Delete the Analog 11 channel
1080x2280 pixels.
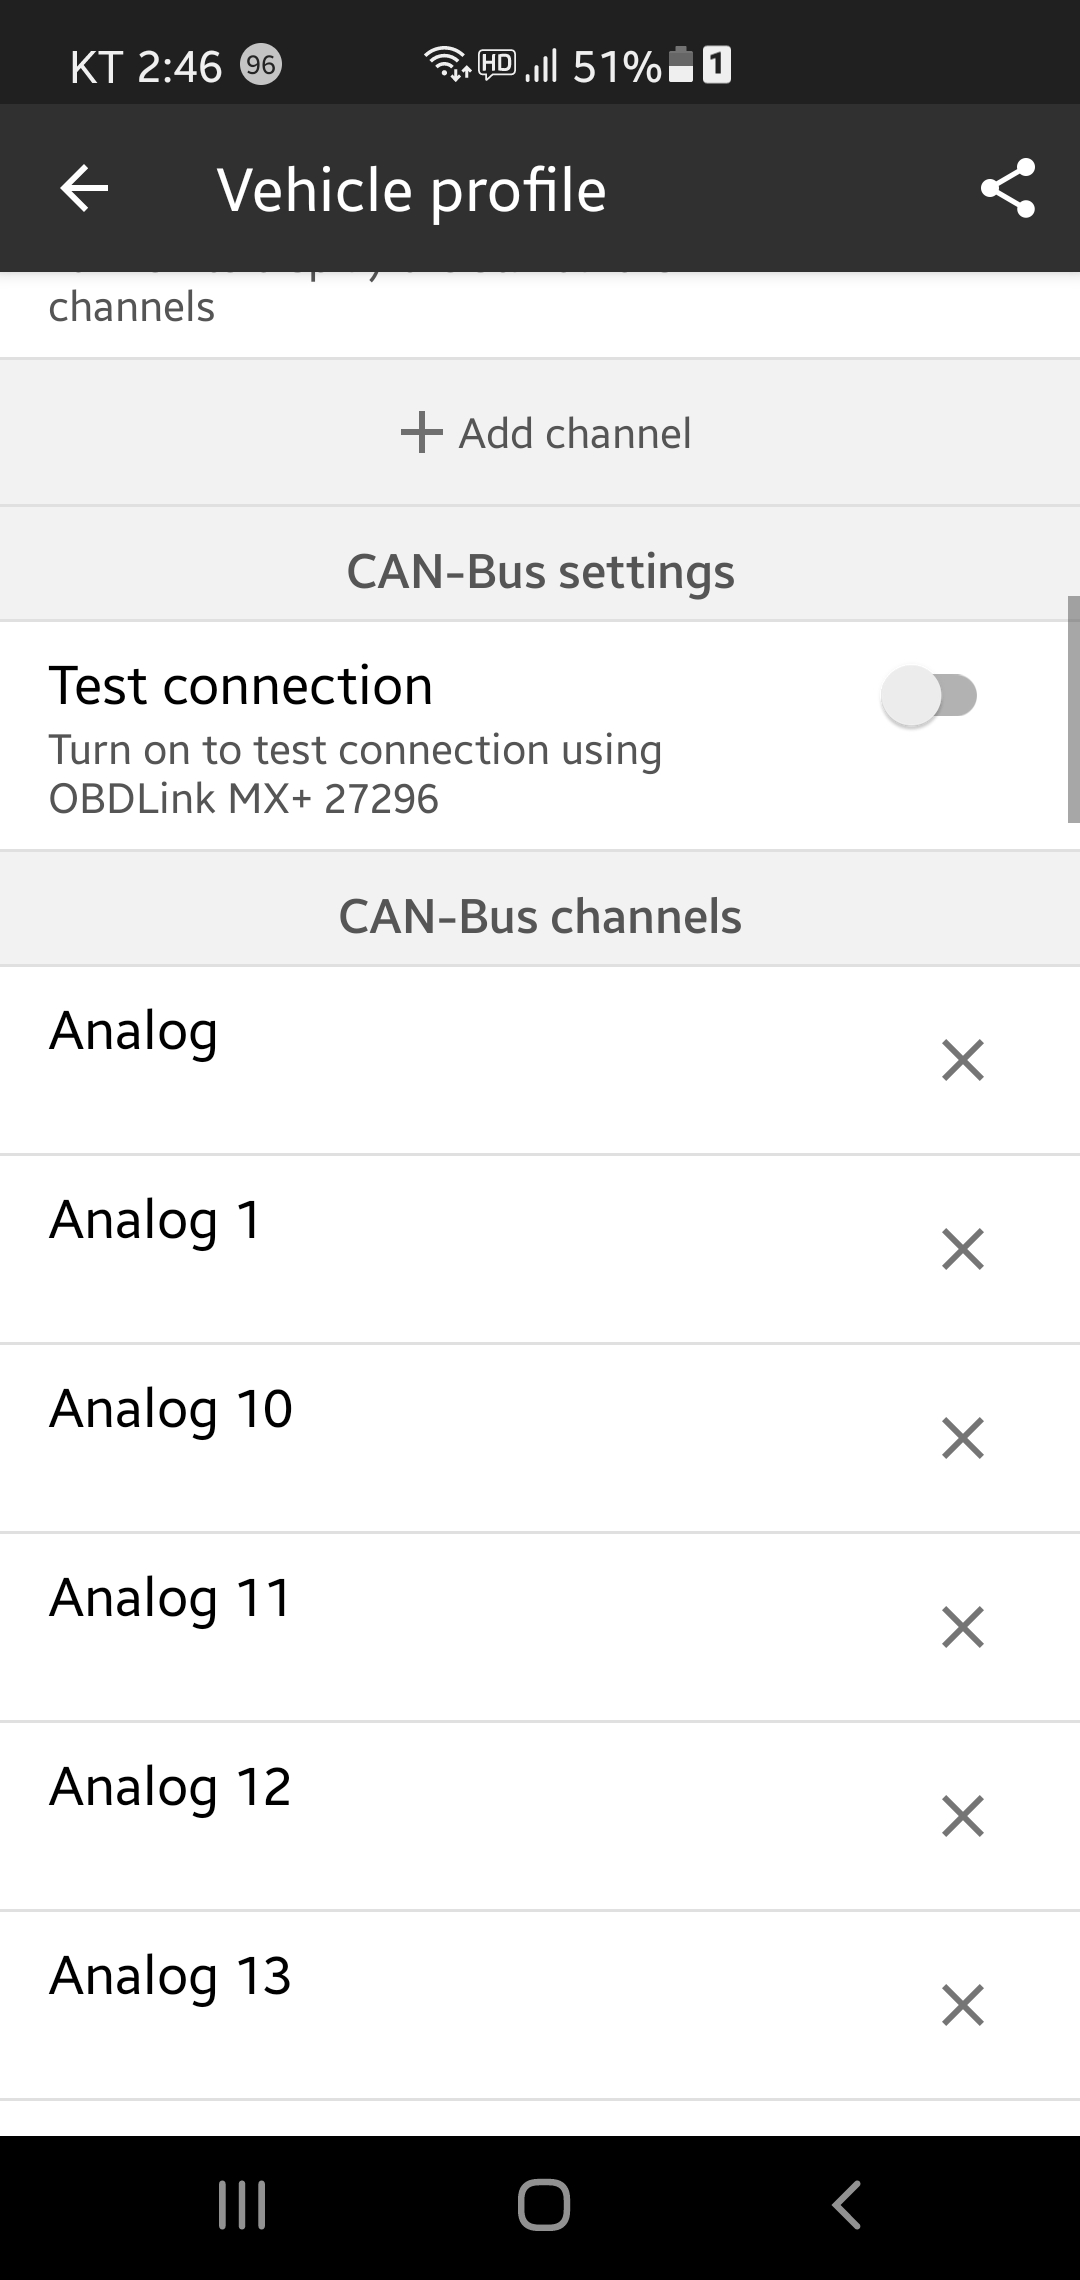click(963, 1627)
